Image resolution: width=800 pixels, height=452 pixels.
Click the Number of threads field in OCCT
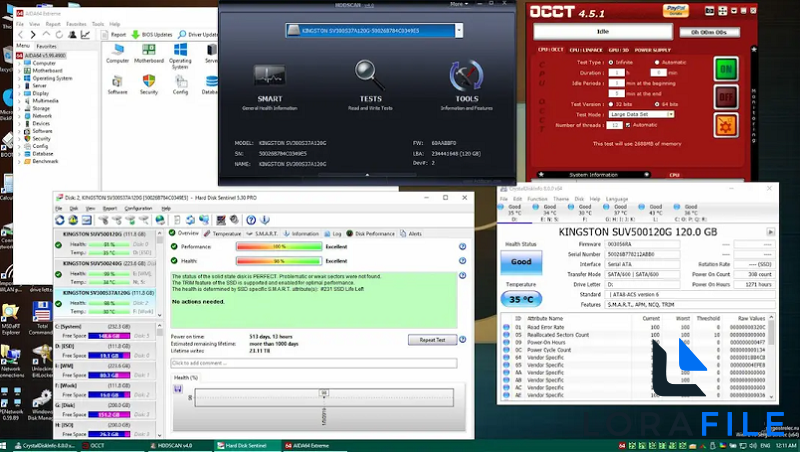(615, 125)
